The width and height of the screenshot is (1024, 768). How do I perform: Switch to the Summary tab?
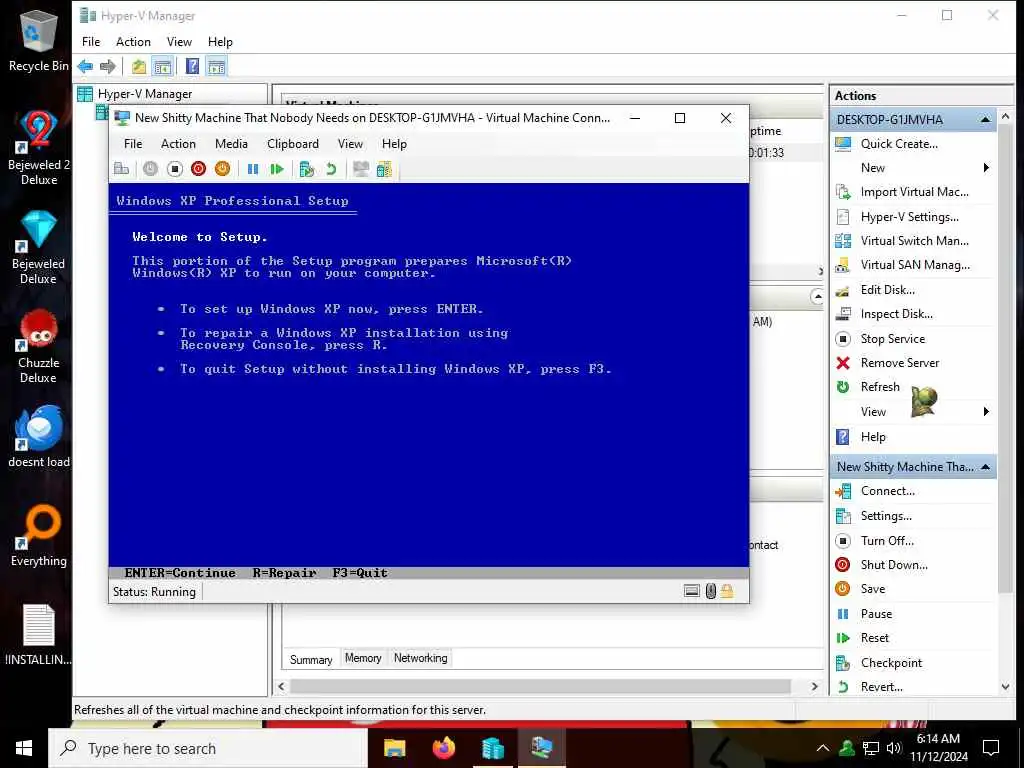point(311,659)
